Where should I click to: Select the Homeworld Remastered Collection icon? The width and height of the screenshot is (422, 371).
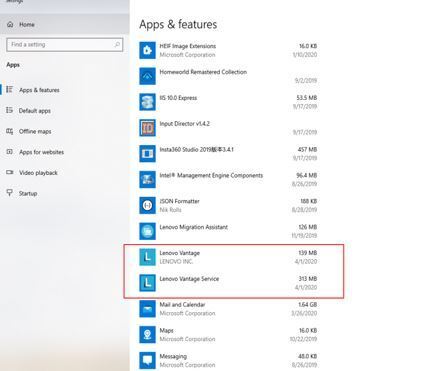[147, 76]
